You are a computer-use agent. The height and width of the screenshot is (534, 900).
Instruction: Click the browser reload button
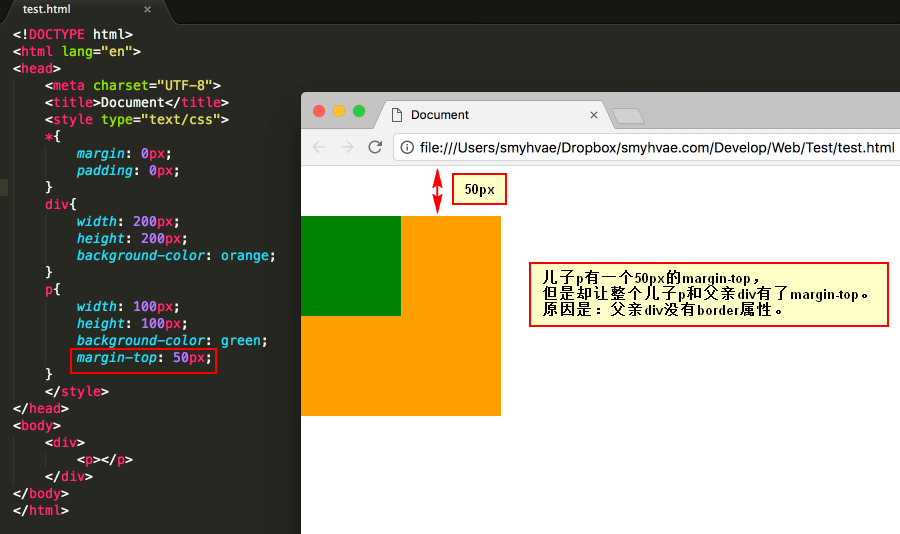(x=375, y=147)
